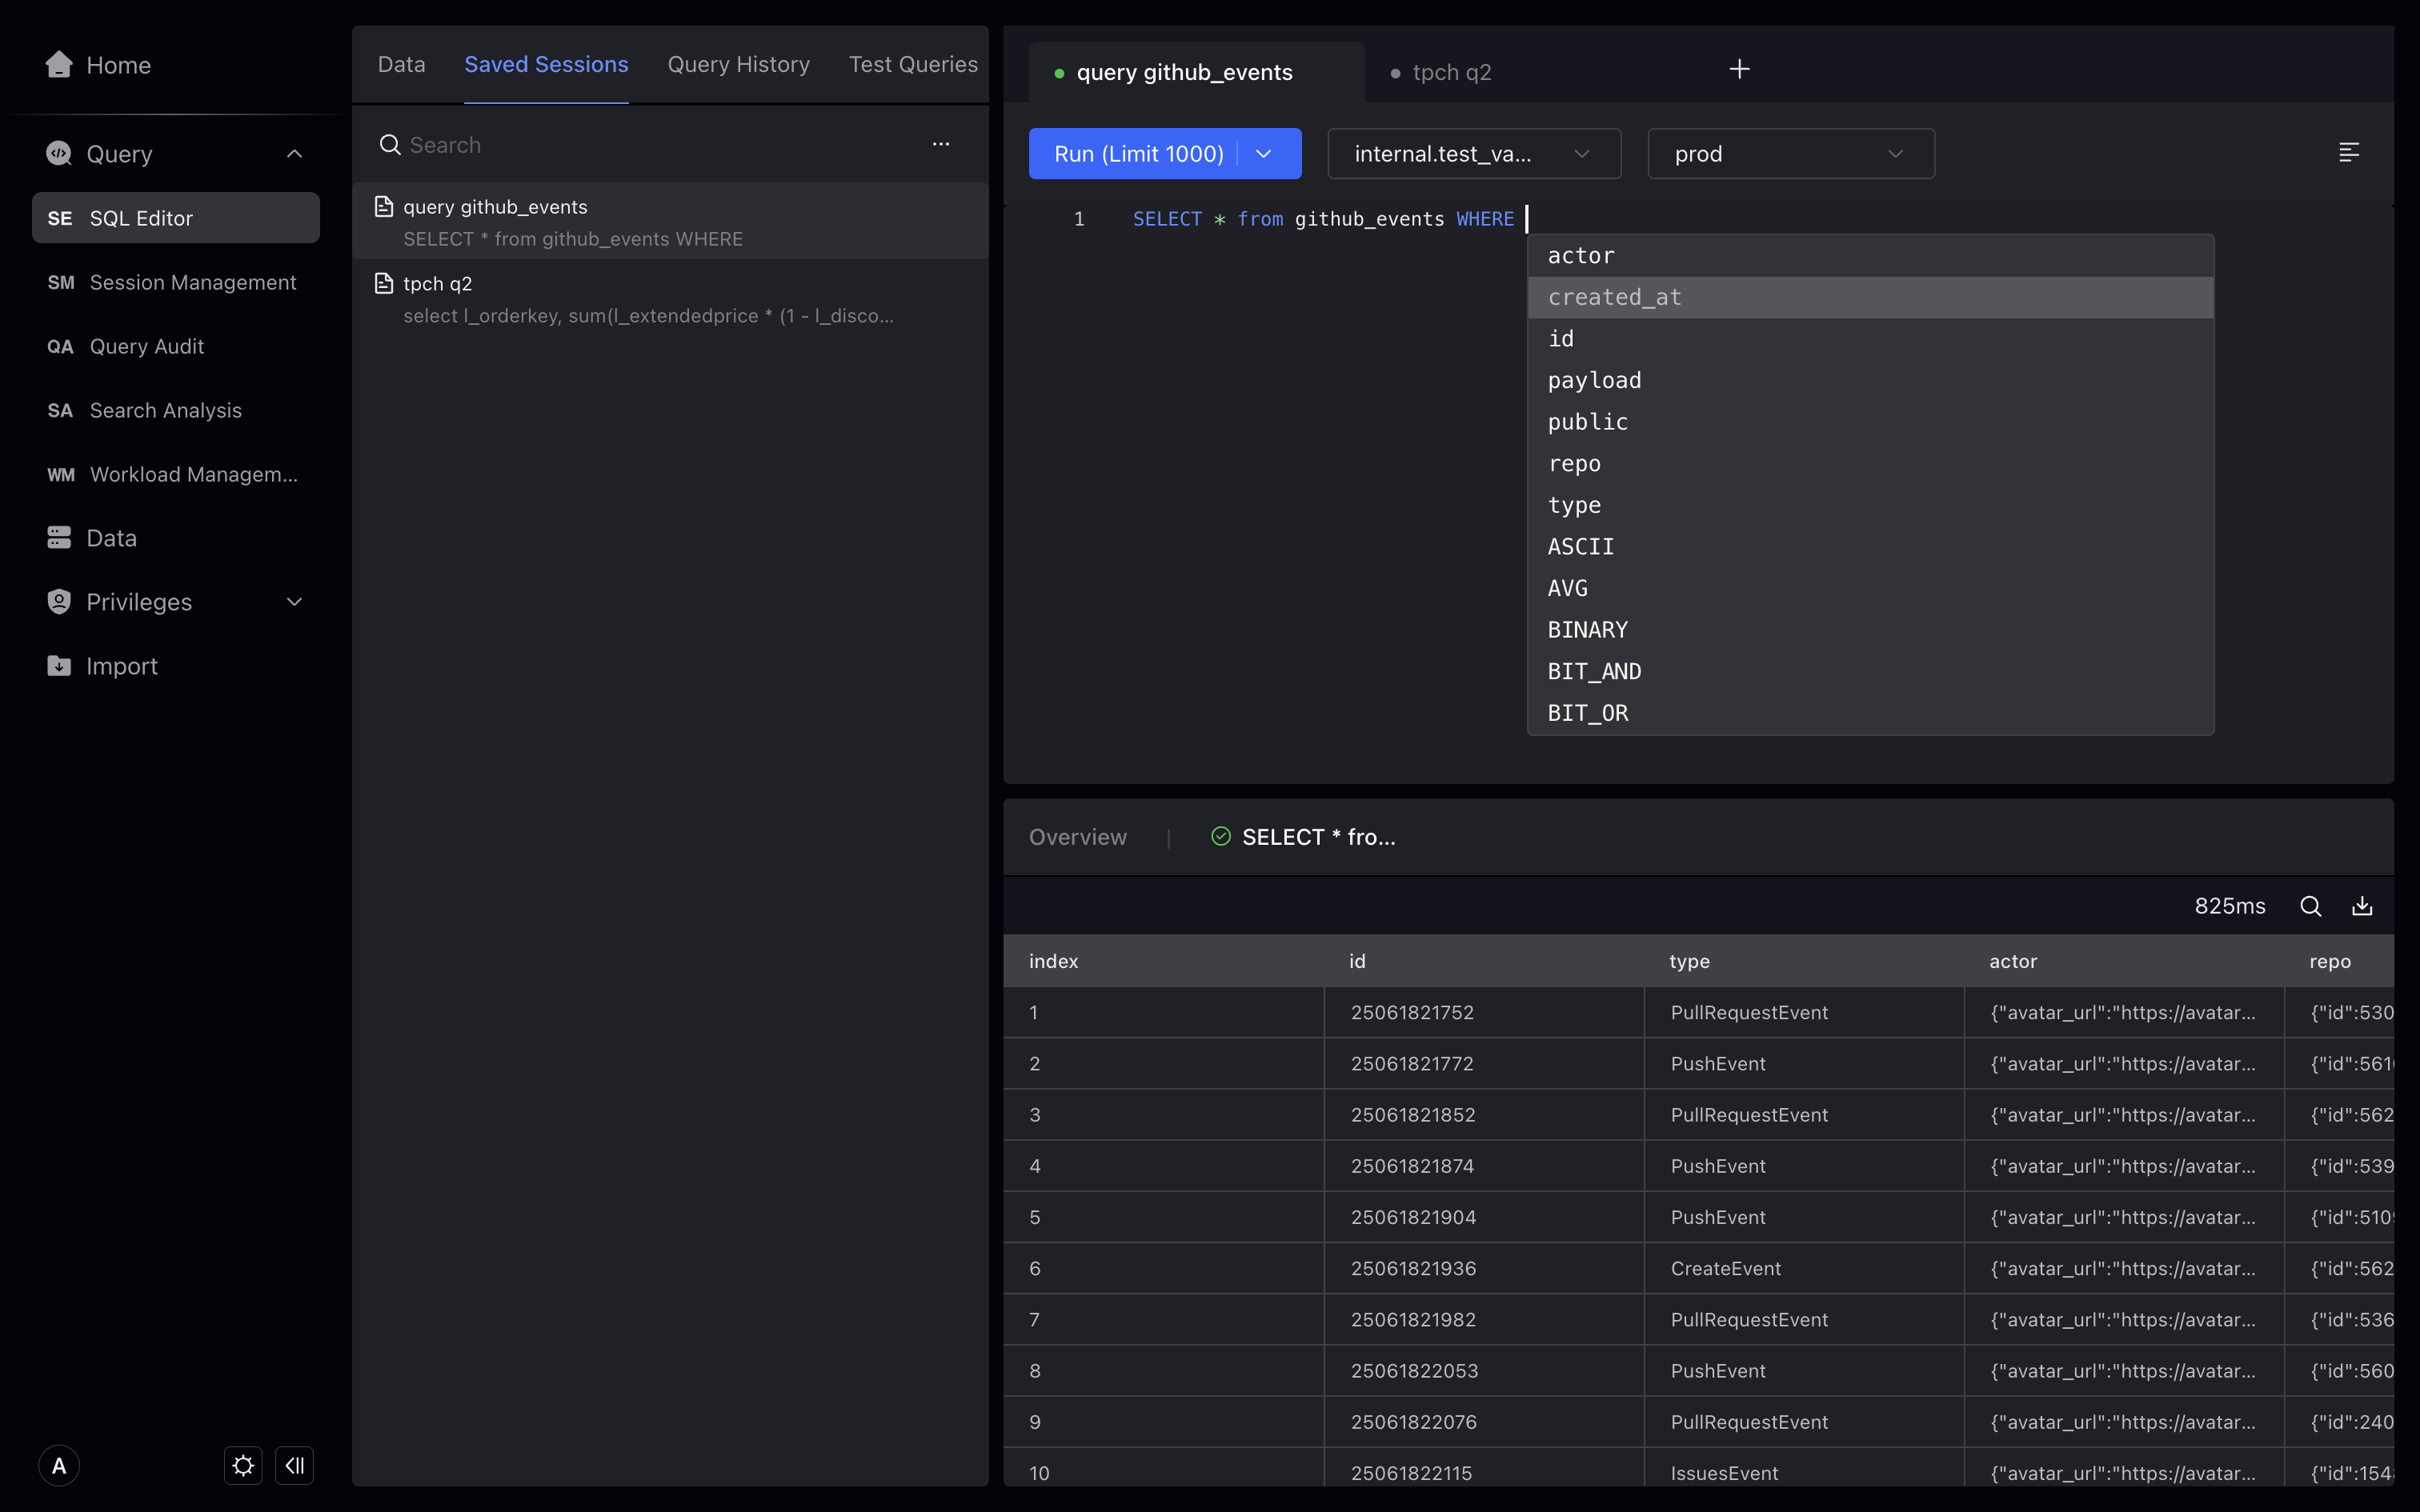
Task: Open the user avatar A menu
Action: (59, 1466)
